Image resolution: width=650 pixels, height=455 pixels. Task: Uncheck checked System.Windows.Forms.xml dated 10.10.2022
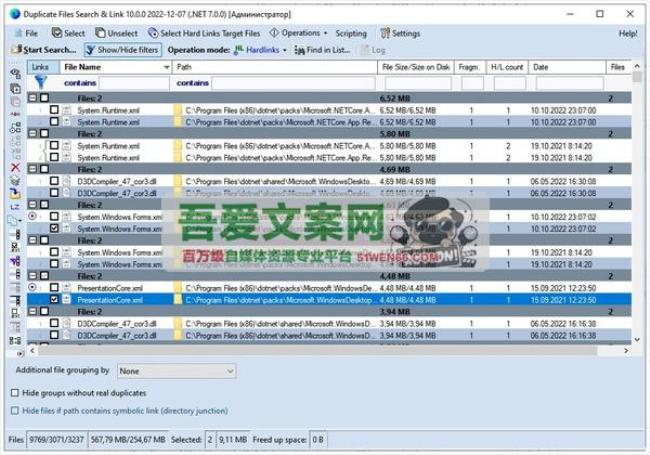(54, 228)
